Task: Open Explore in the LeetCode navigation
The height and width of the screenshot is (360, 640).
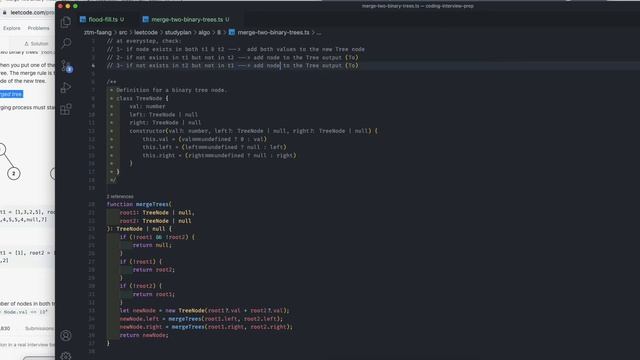Action: (x=11, y=28)
